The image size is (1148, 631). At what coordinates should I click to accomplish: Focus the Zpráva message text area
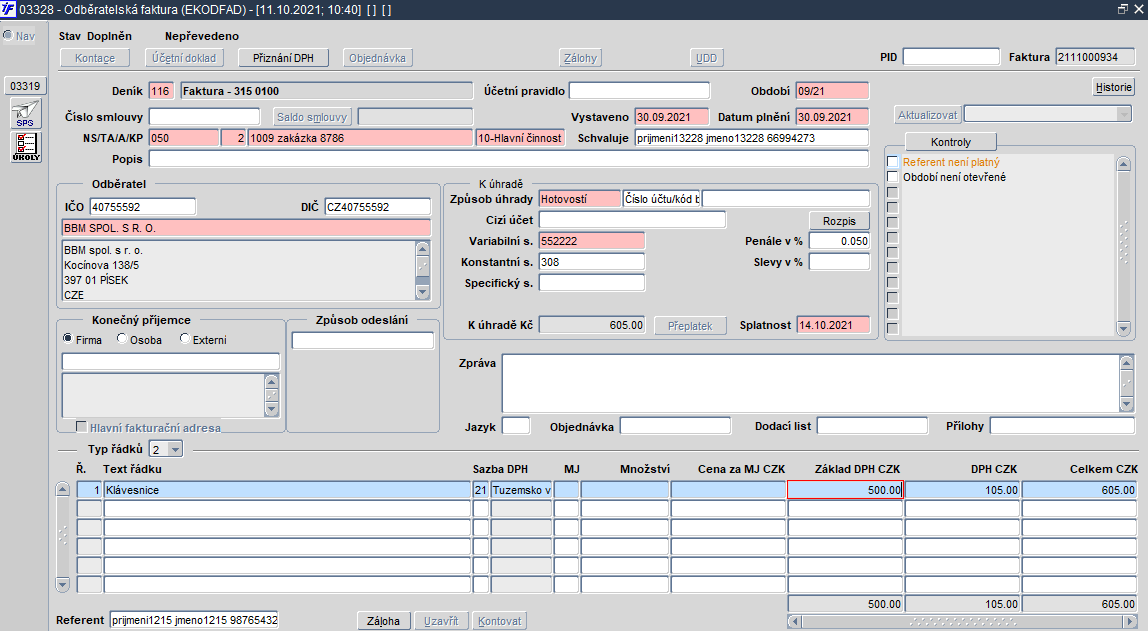[x=811, y=383]
